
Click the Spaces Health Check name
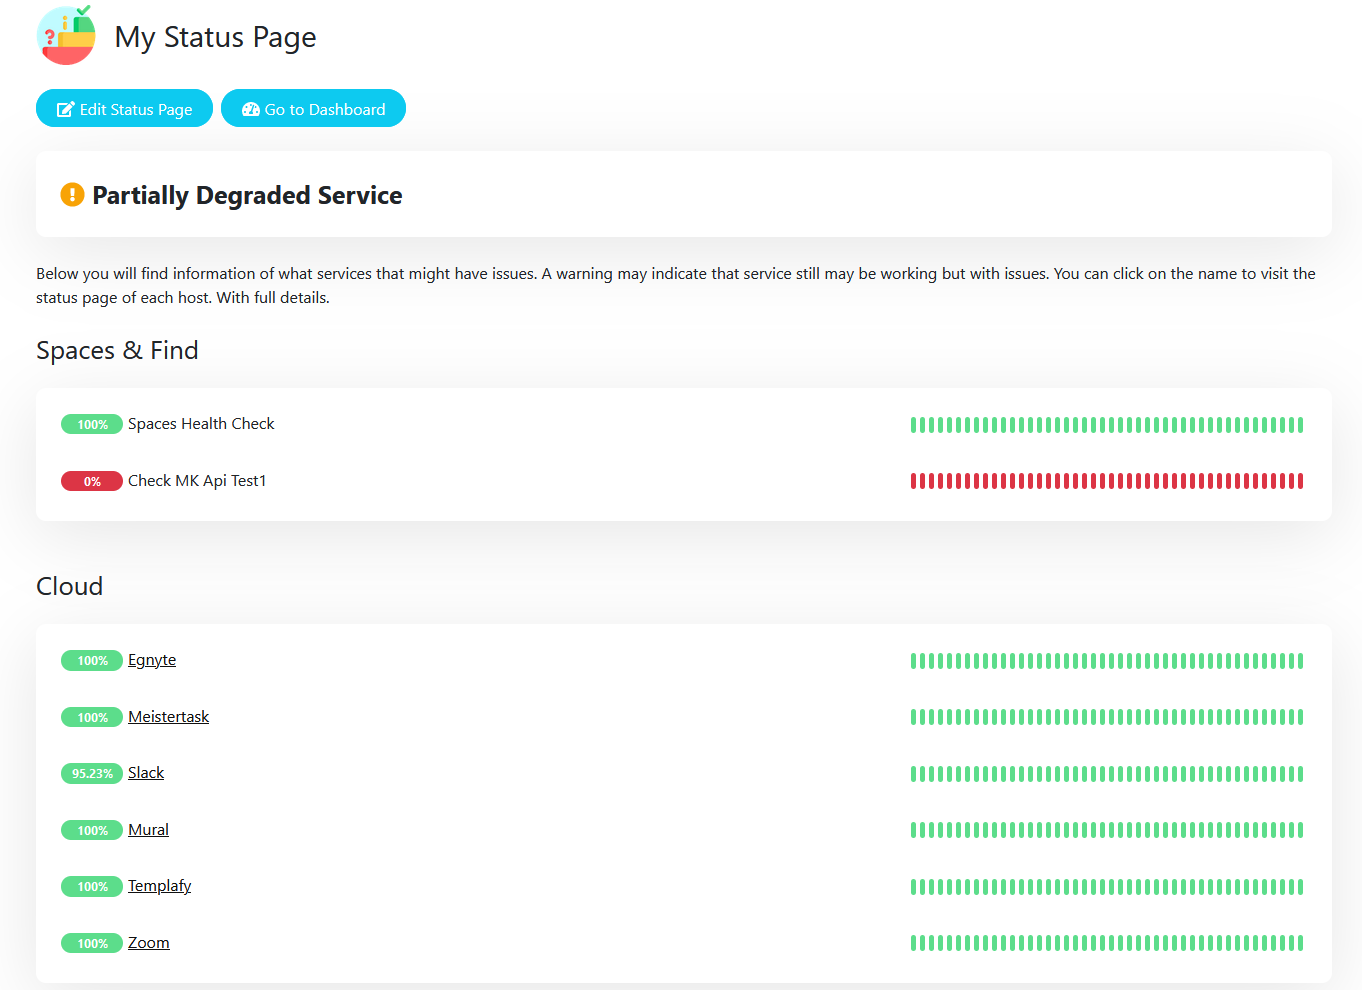(x=201, y=424)
